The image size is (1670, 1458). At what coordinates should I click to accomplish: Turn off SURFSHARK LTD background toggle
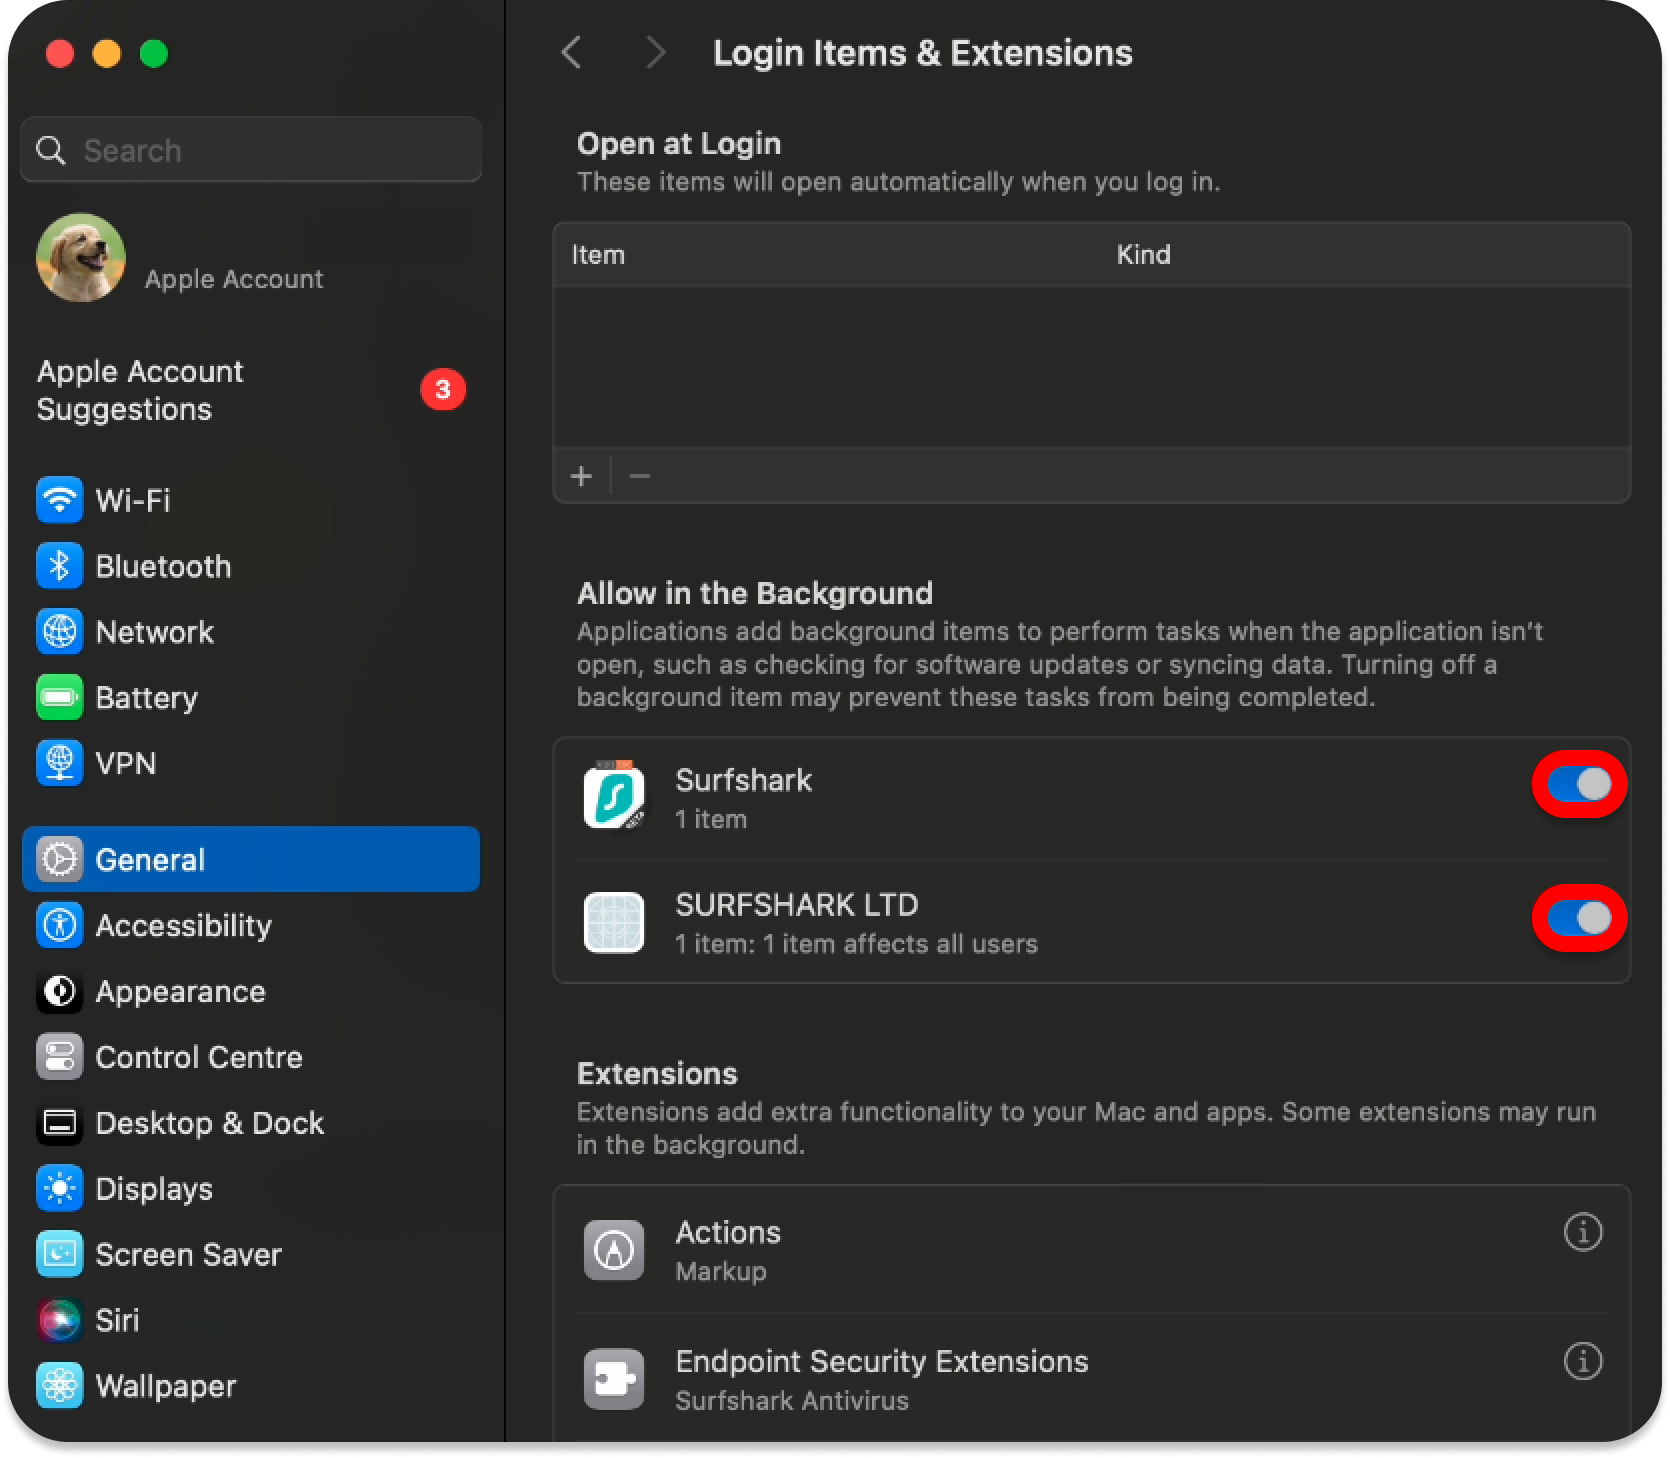click(1579, 918)
